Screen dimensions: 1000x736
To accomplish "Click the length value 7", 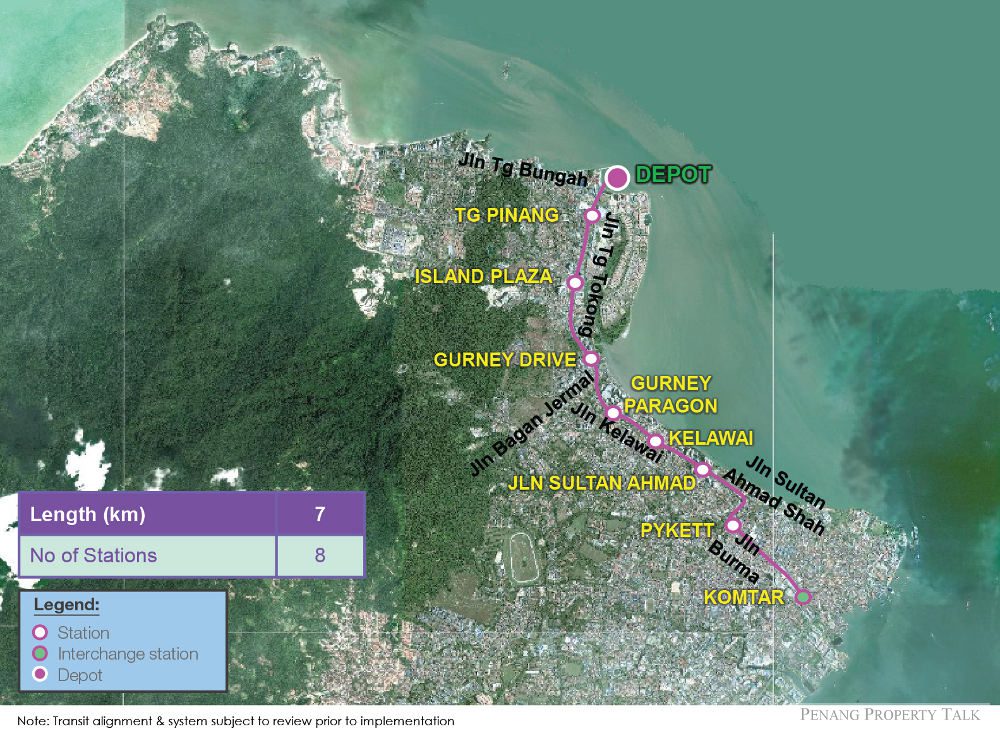I will [x=320, y=514].
